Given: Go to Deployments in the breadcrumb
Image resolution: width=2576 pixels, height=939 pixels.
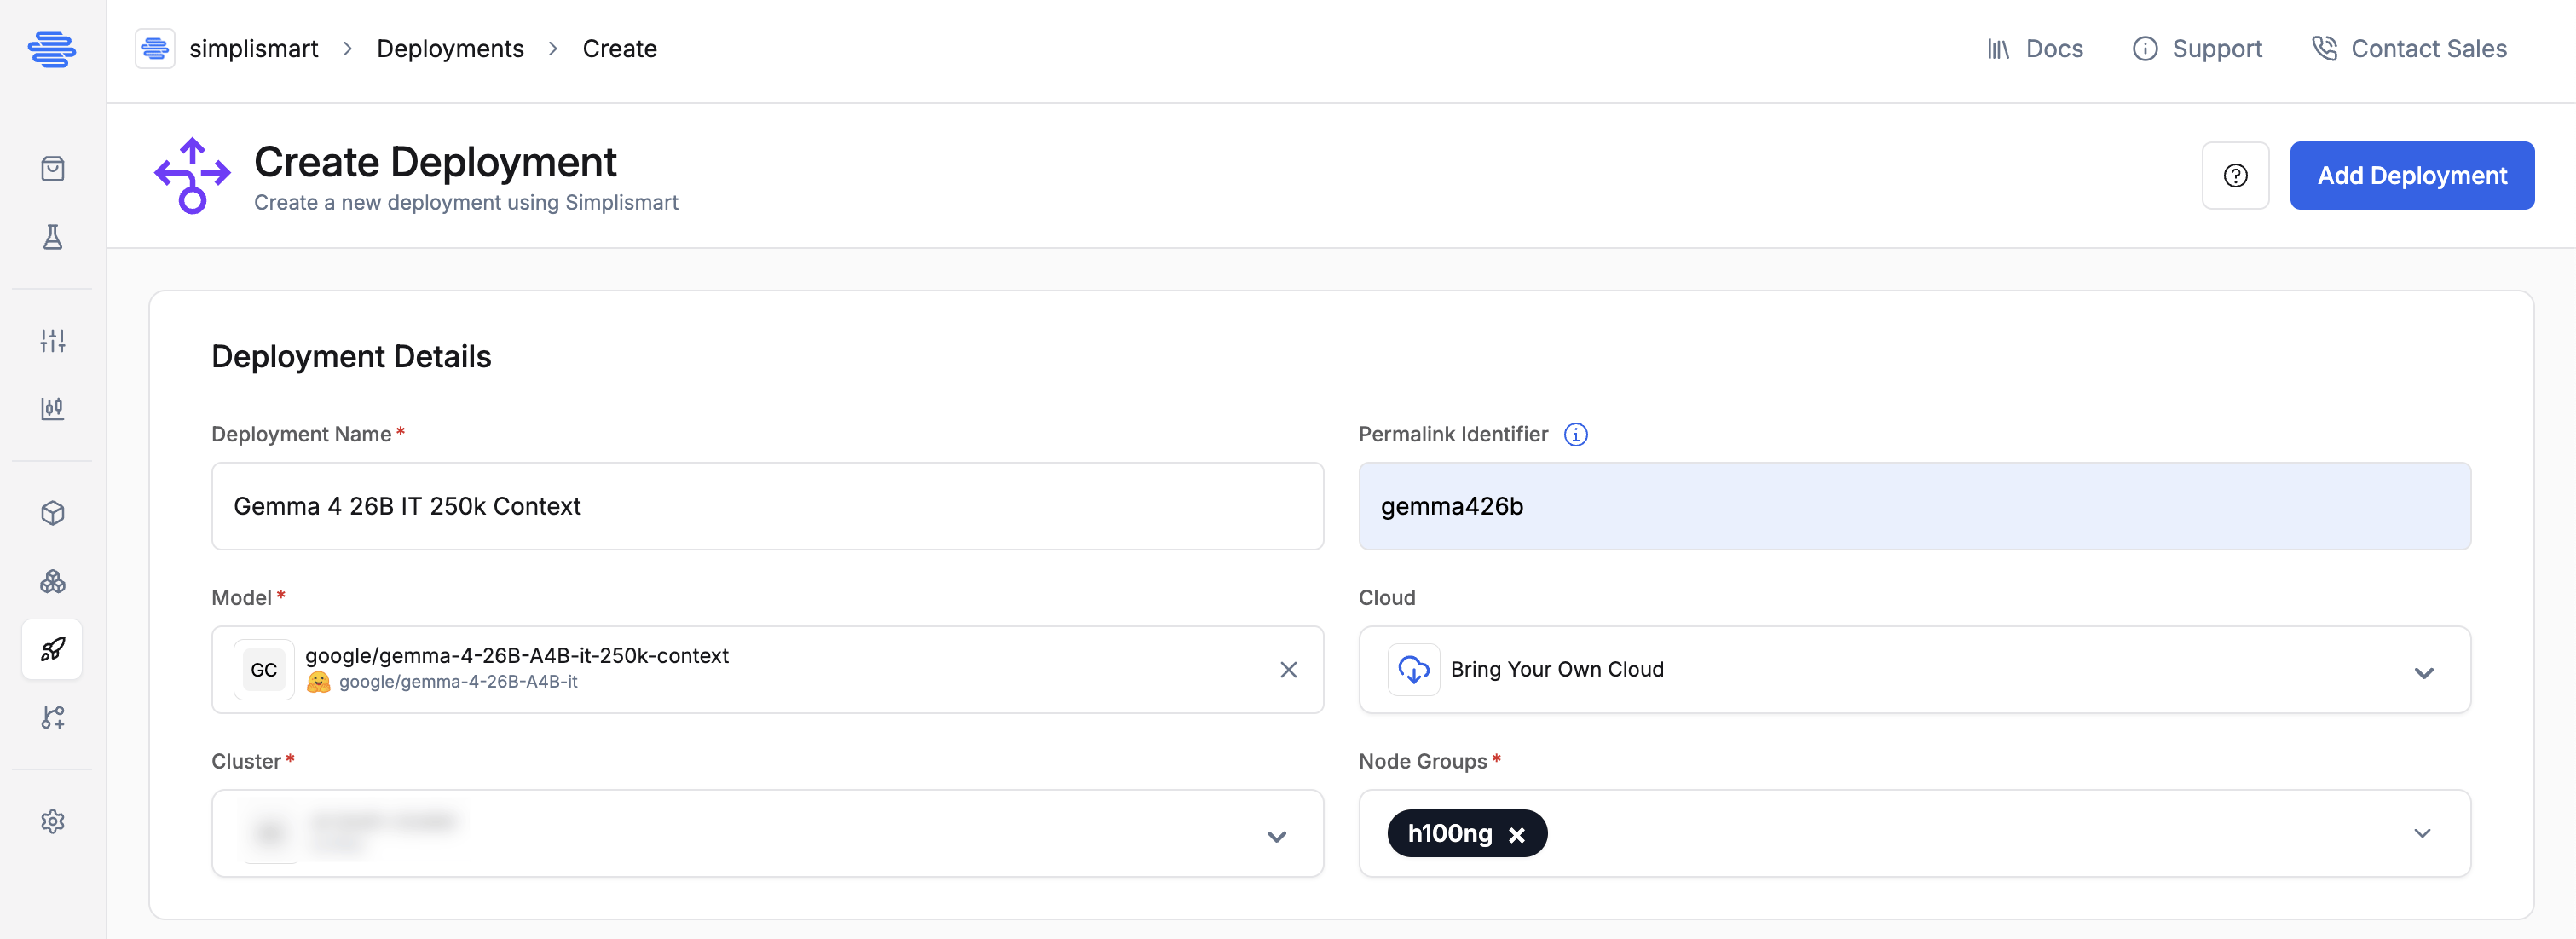Looking at the screenshot, I should pos(450,49).
